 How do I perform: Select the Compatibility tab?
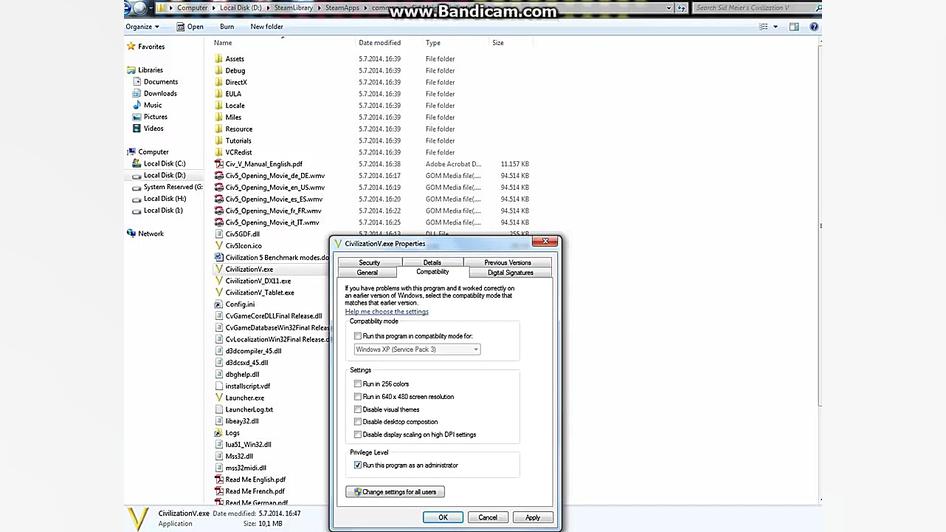pyautogui.click(x=433, y=272)
